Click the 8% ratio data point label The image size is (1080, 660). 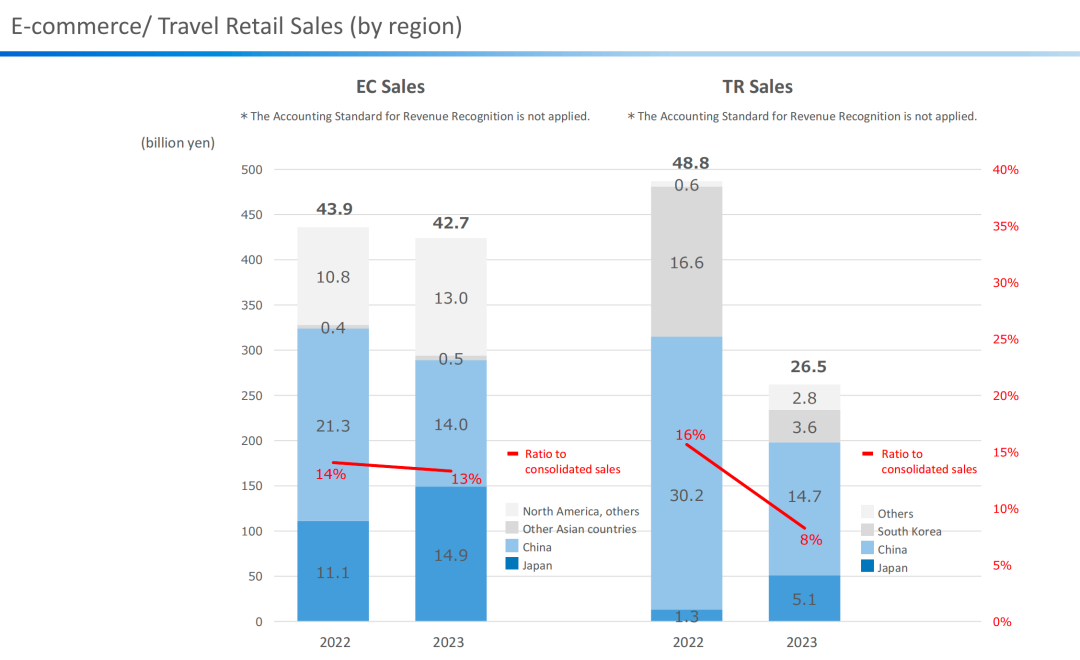(x=810, y=540)
